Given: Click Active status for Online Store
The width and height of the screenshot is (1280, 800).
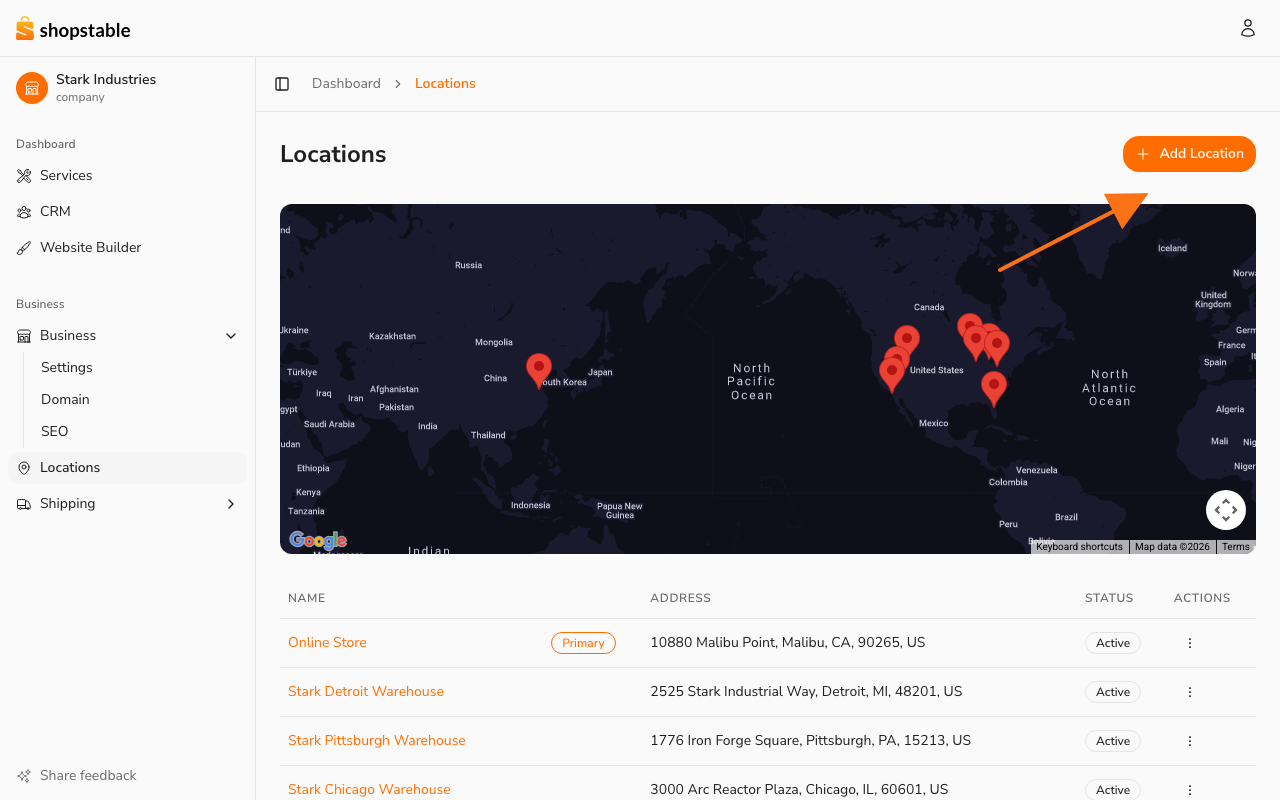Looking at the screenshot, I should click(1113, 643).
